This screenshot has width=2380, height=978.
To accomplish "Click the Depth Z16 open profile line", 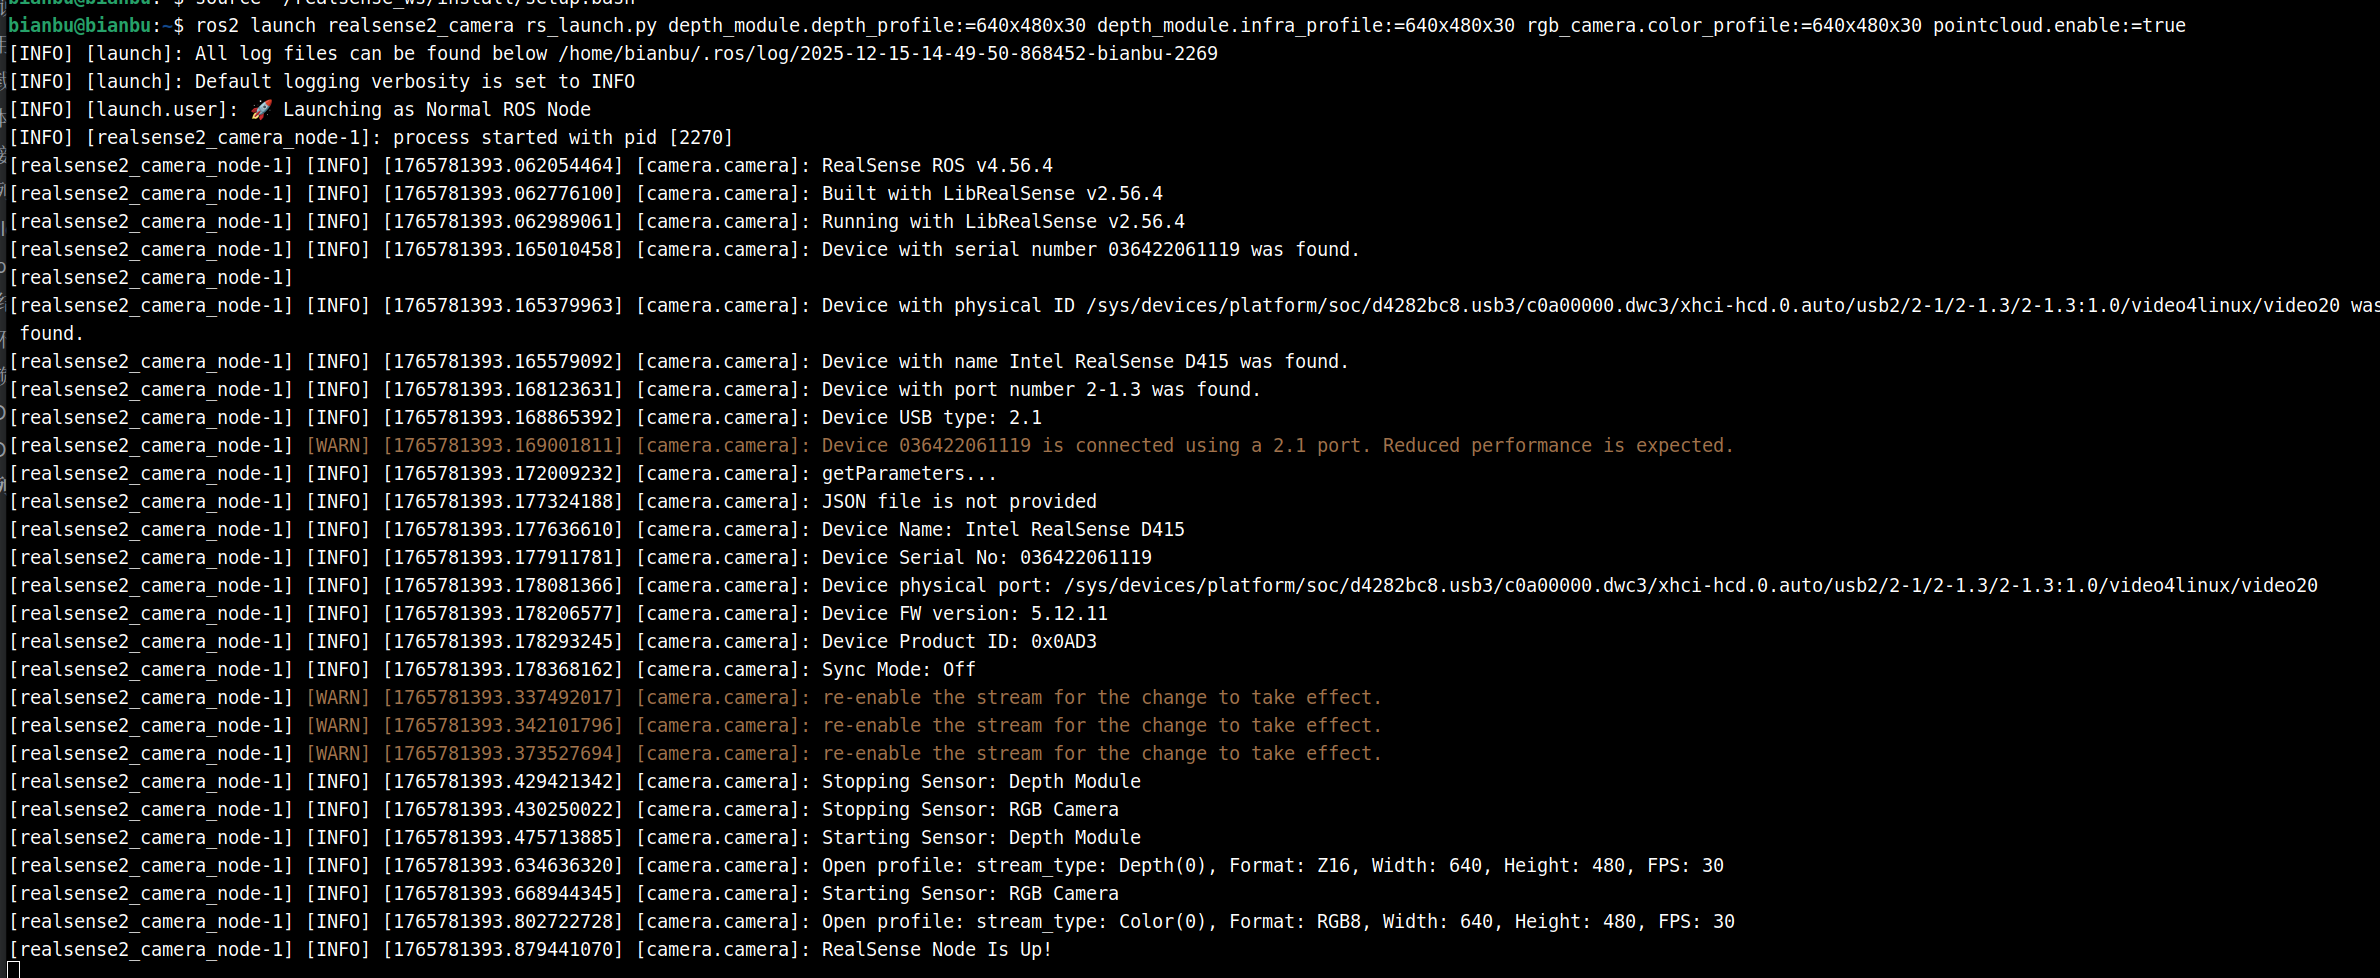I will coord(1272,866).
